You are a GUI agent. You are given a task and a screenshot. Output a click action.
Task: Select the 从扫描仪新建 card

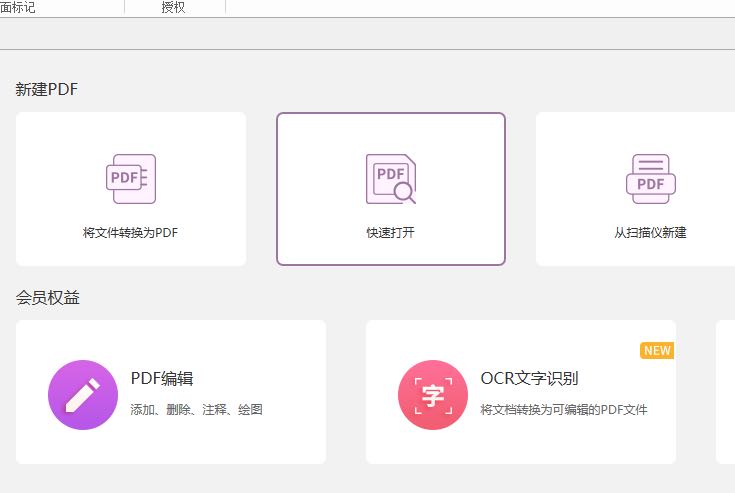click(636, 189)
